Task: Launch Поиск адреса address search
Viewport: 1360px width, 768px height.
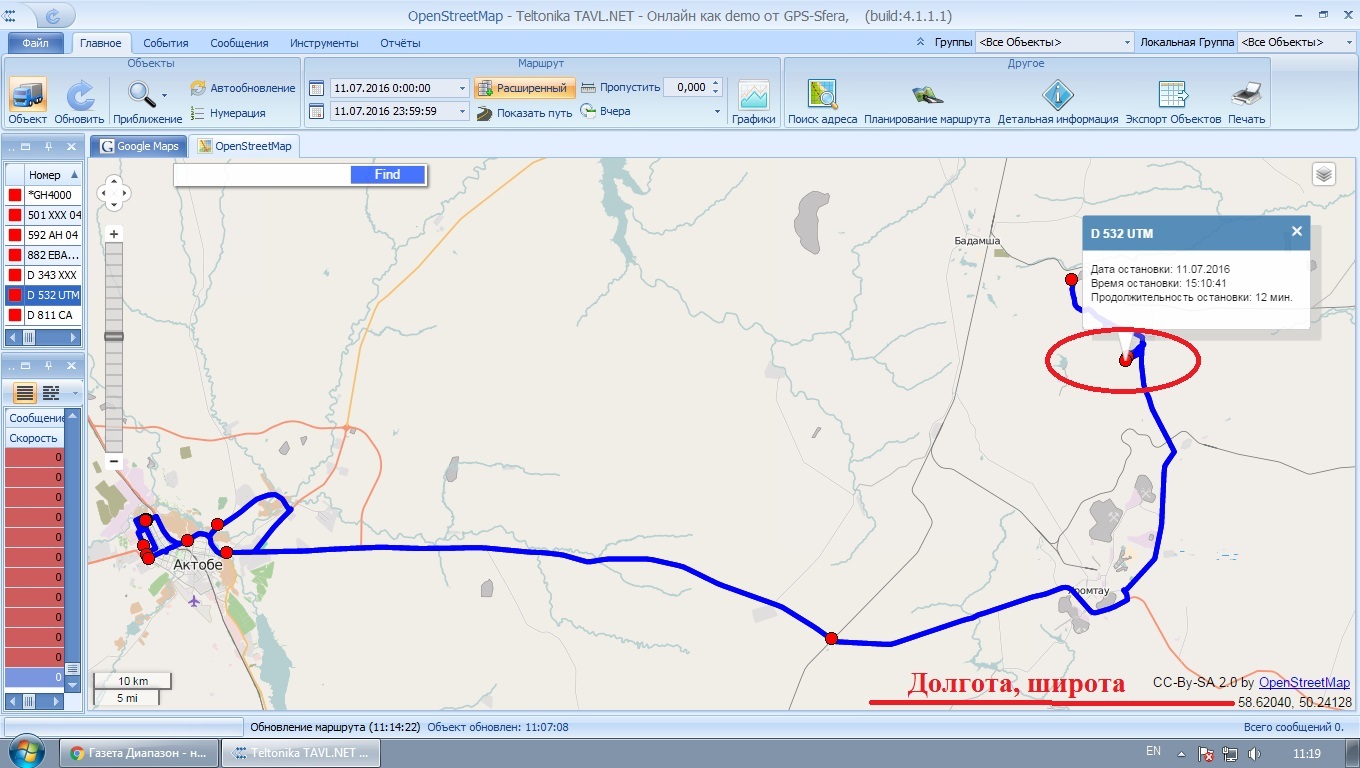Action: [822, 96]
